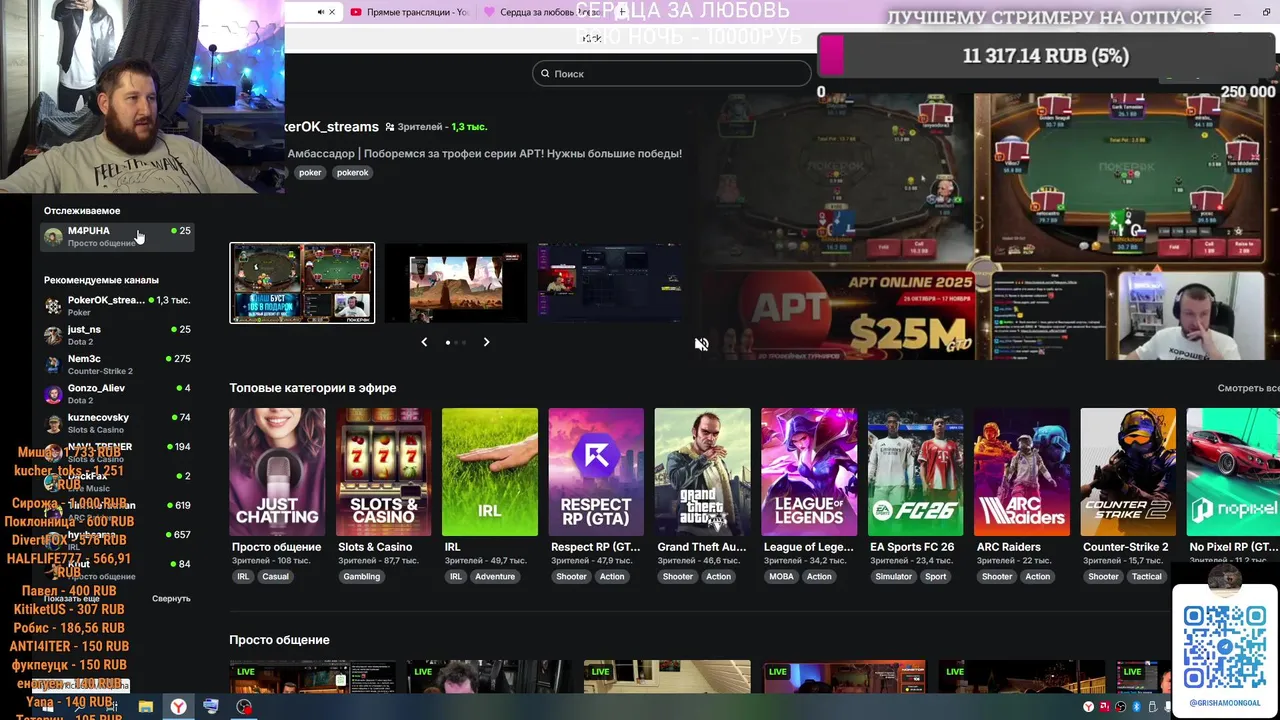The width and height of the screenshot is (1280, 720).
Task: Click the search magnifier icon
Action: pyautogui.click(x=545, y=73)
